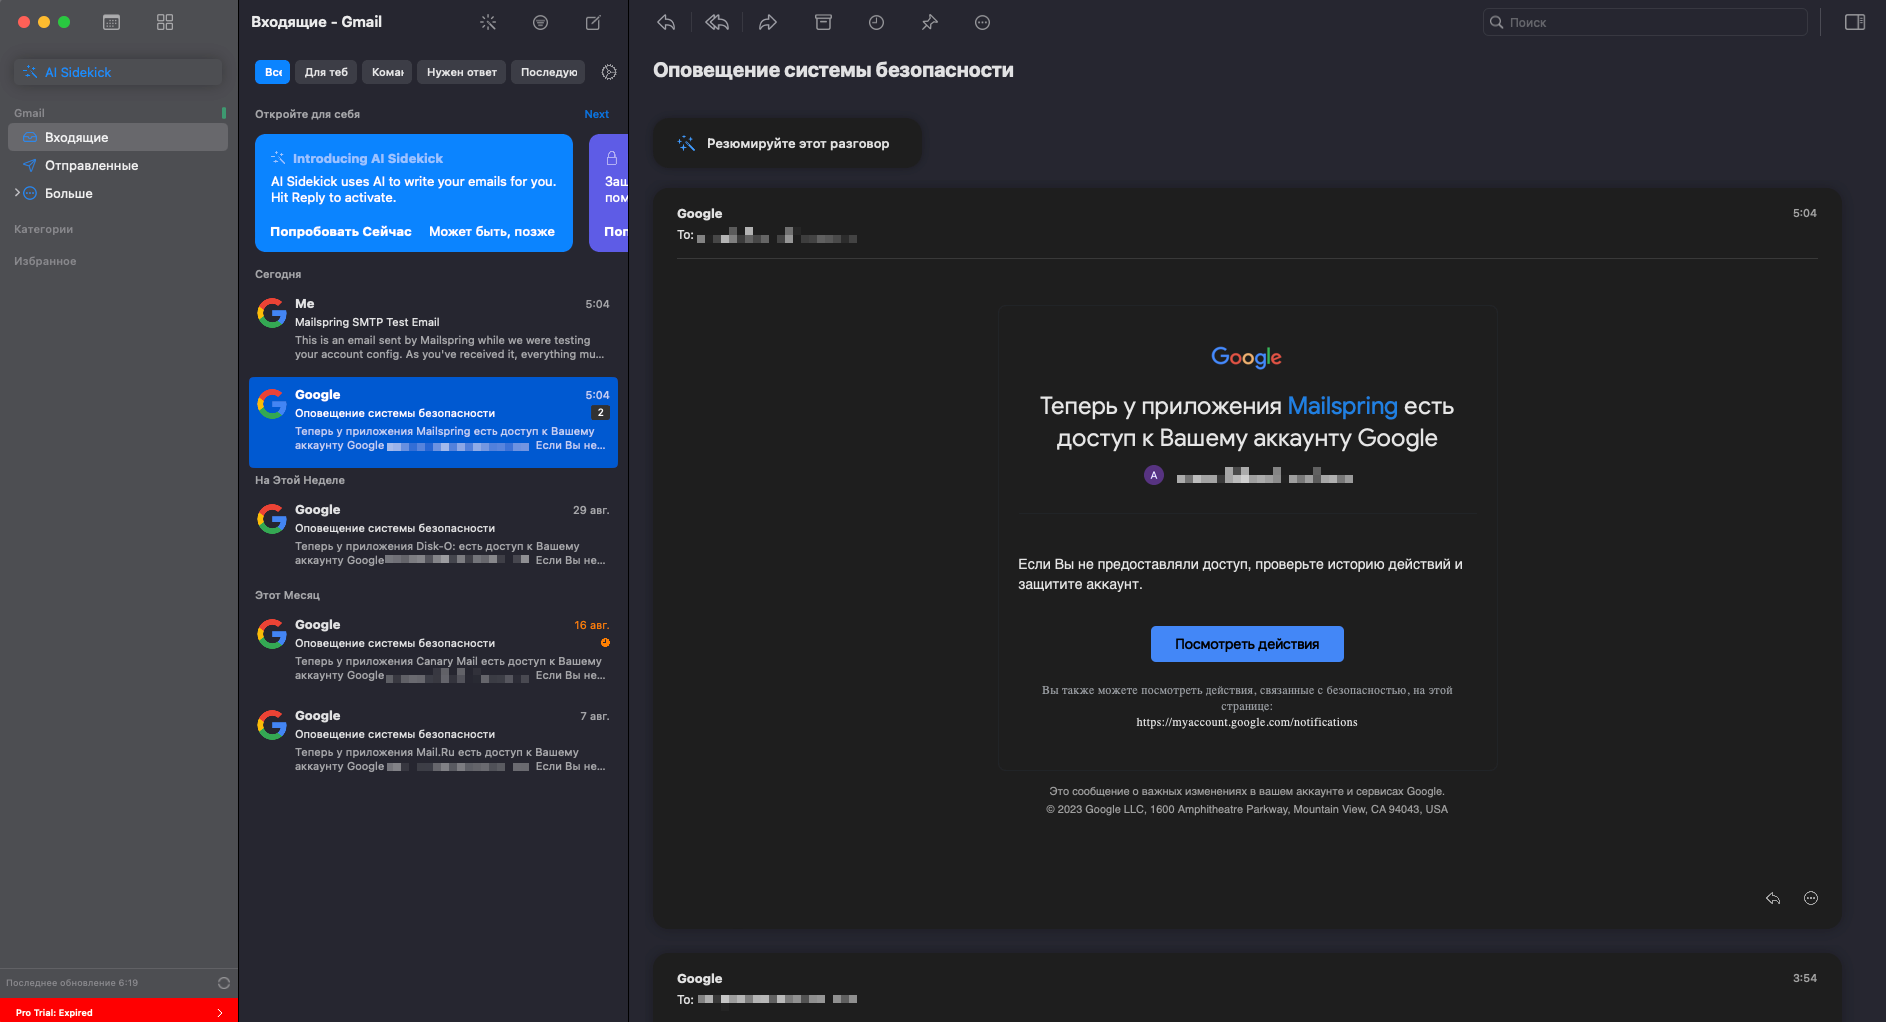The image size is (1886, 1022).
Task: Click the AI sparkle icon above the message list
Action: point(488,22)
